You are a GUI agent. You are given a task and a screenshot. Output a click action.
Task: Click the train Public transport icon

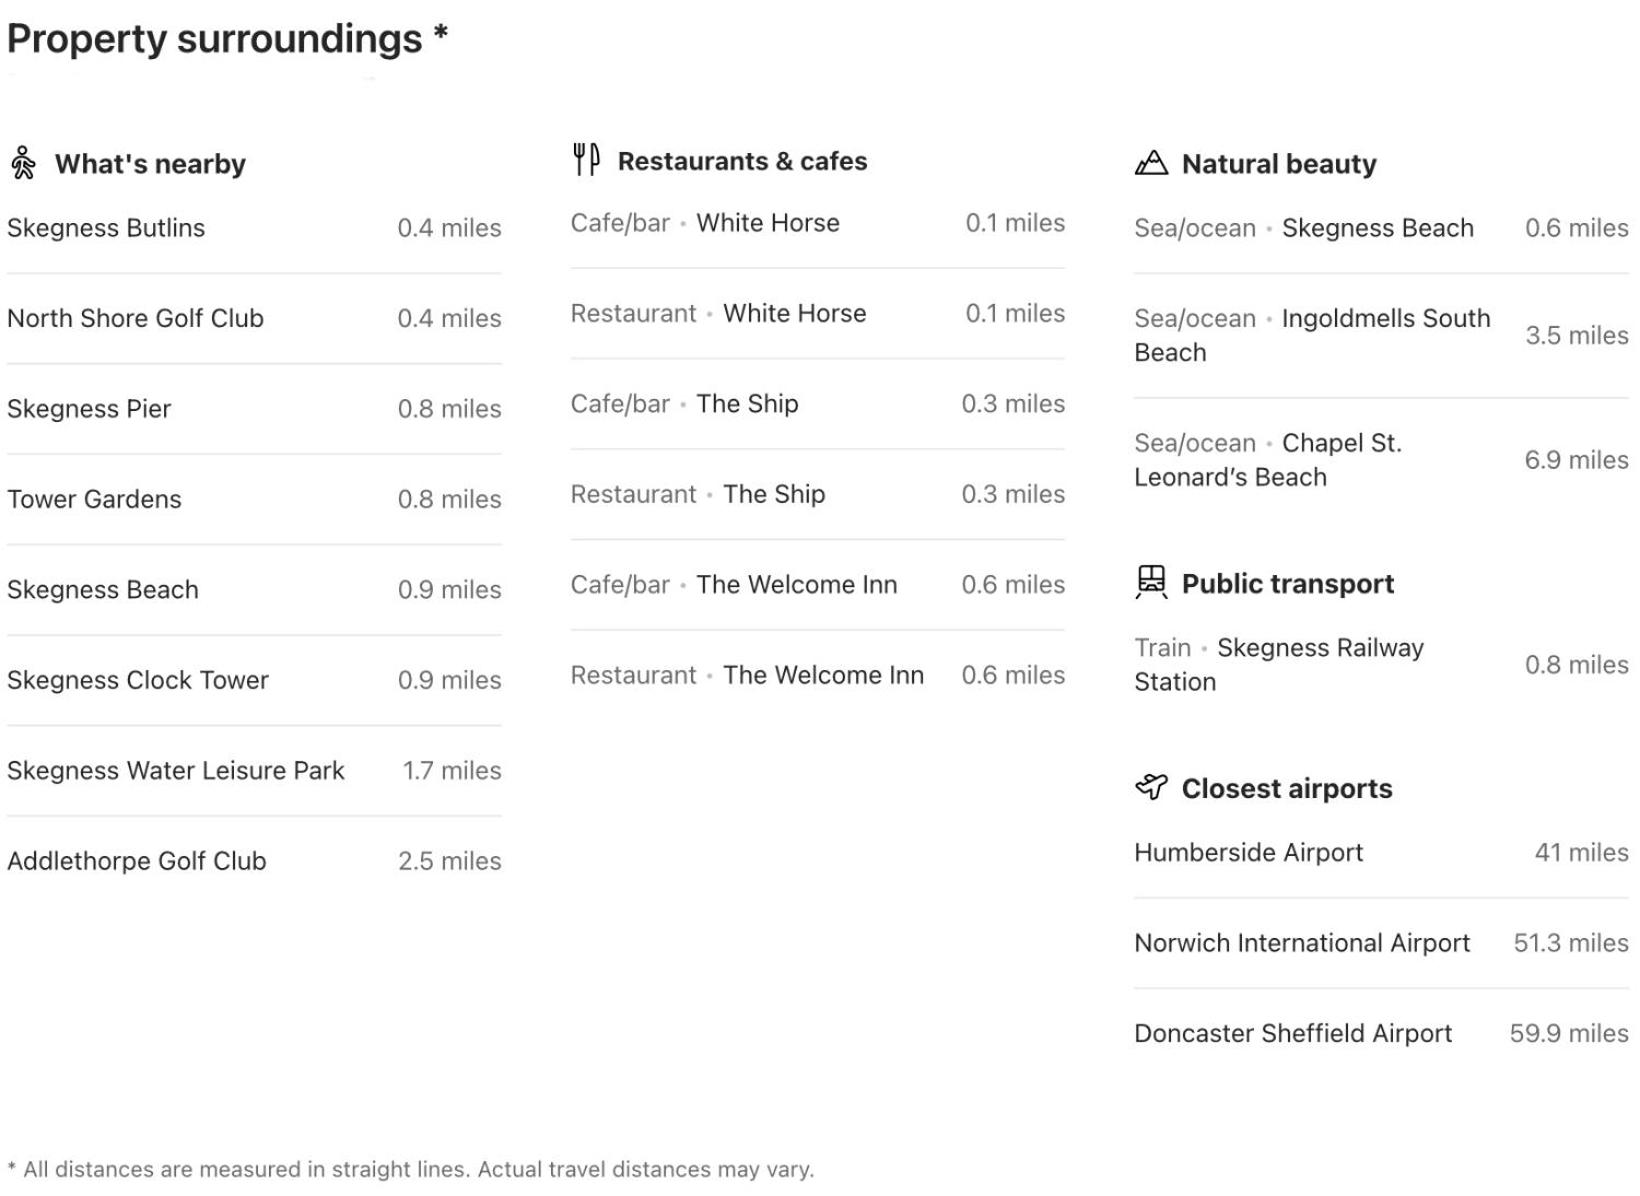pos(1151,582)
